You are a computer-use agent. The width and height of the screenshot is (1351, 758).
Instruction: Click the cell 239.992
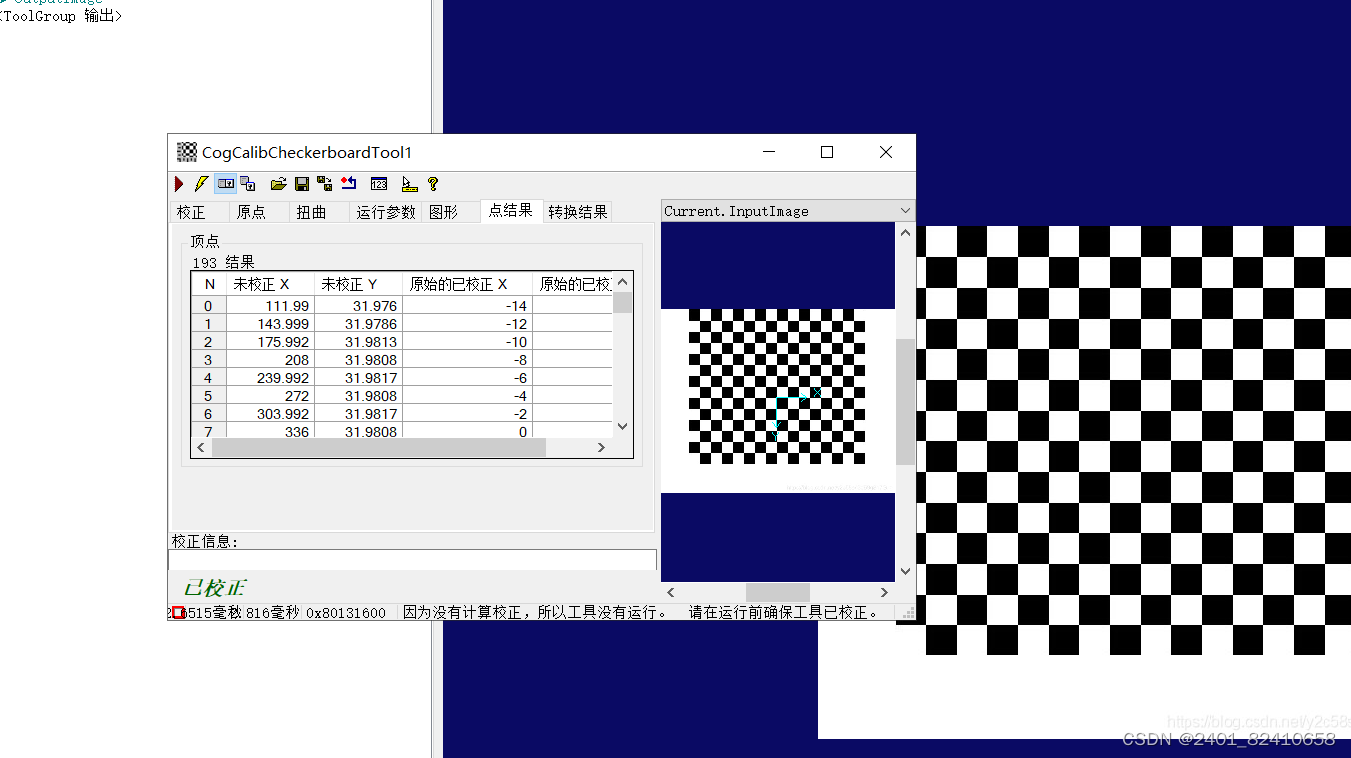(x=270, y=378)
